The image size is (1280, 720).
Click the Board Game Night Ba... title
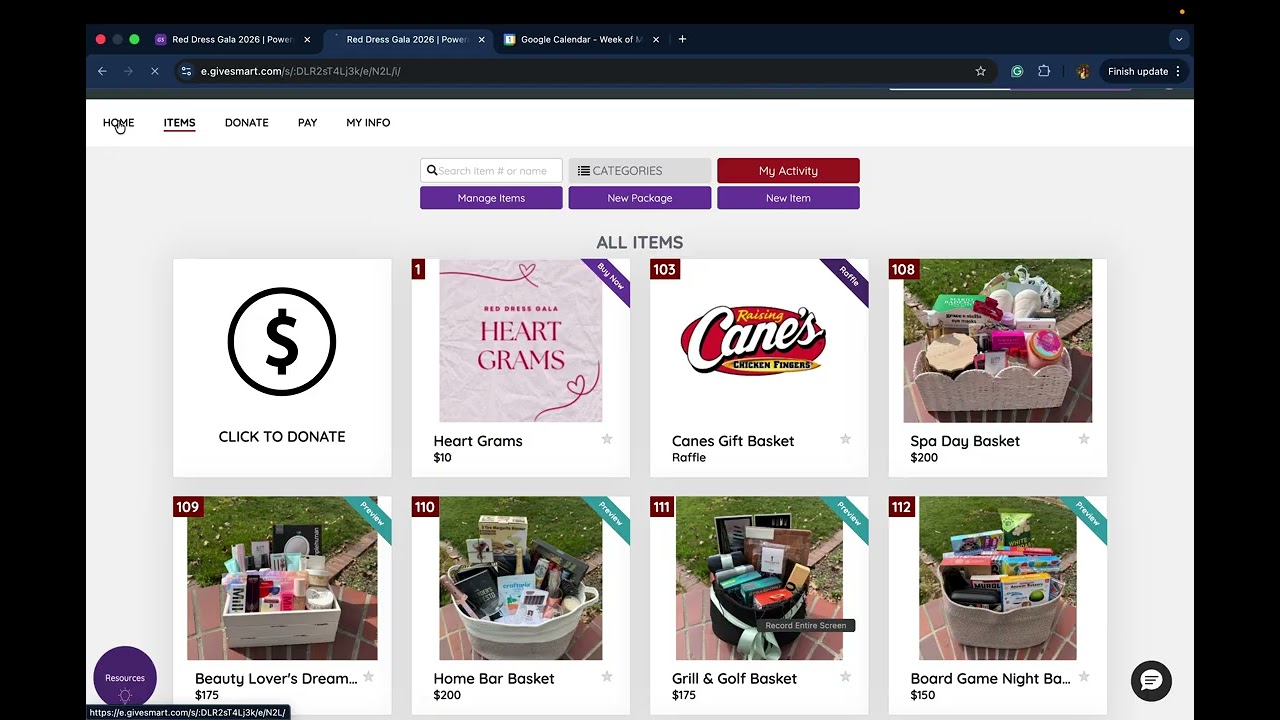[x=990, y=679]
